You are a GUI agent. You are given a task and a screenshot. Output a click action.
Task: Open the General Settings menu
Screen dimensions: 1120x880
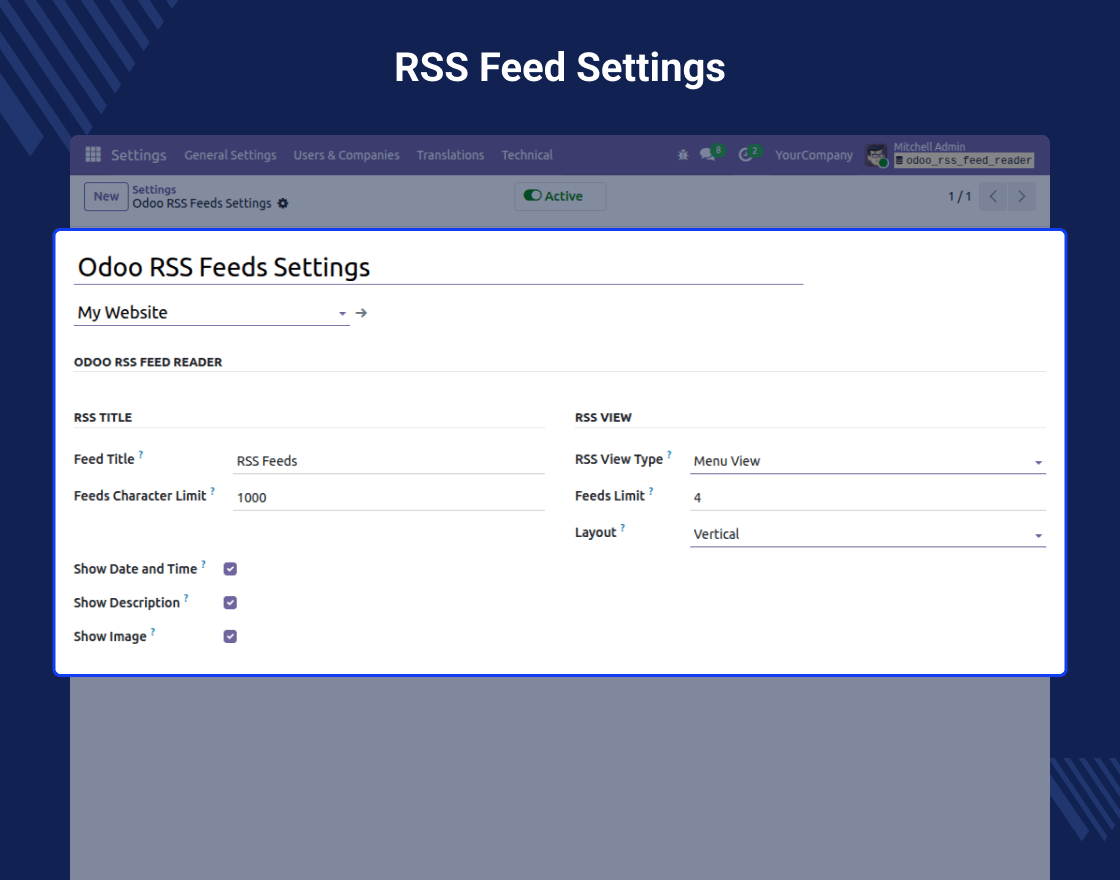[x=230, y=155]
